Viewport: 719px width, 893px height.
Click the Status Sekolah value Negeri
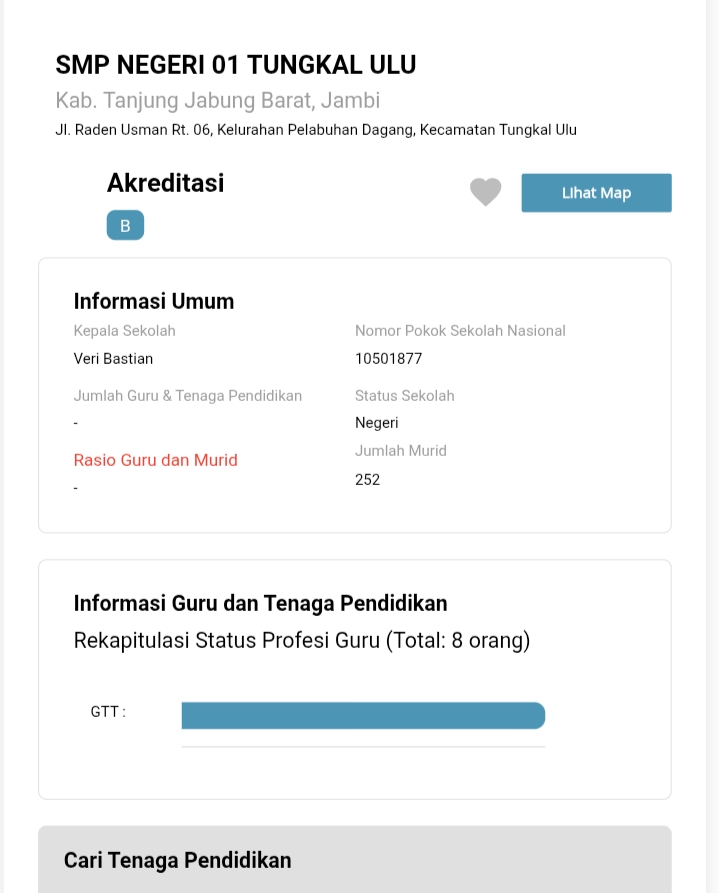[x=377, y=423]
